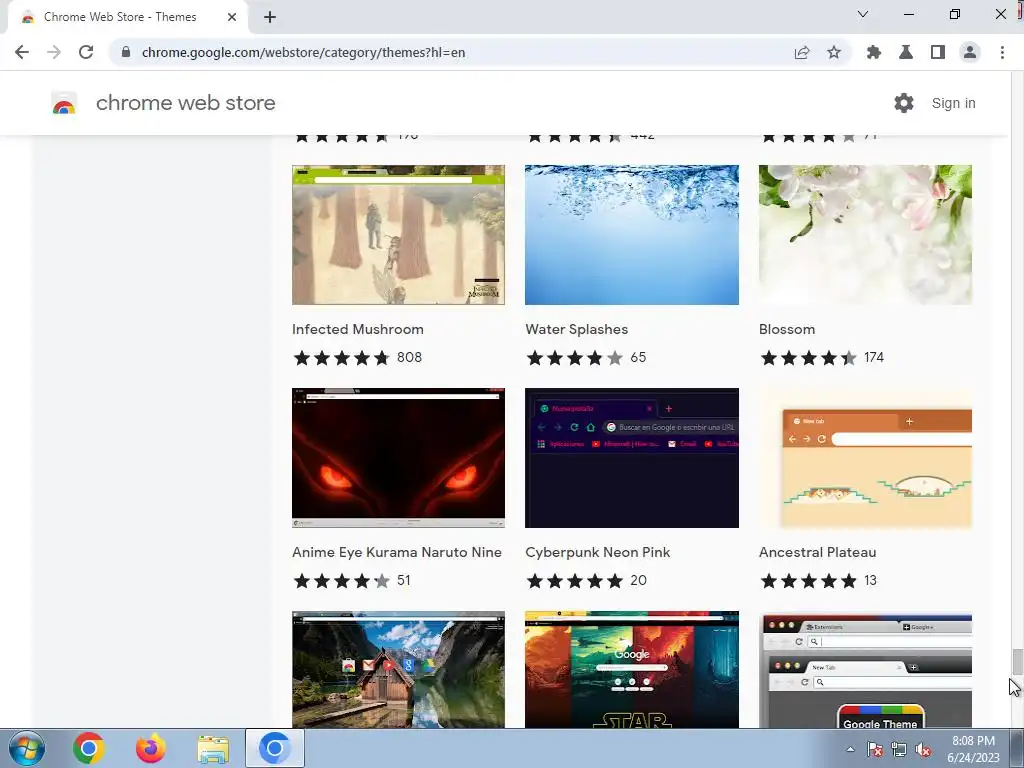
Task: Click the Sign in link
Action: (x=953, y=103)
